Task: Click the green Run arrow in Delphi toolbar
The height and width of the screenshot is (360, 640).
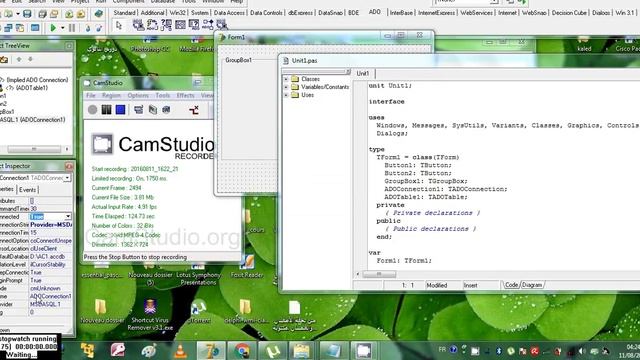Action: tap(53, 28)
